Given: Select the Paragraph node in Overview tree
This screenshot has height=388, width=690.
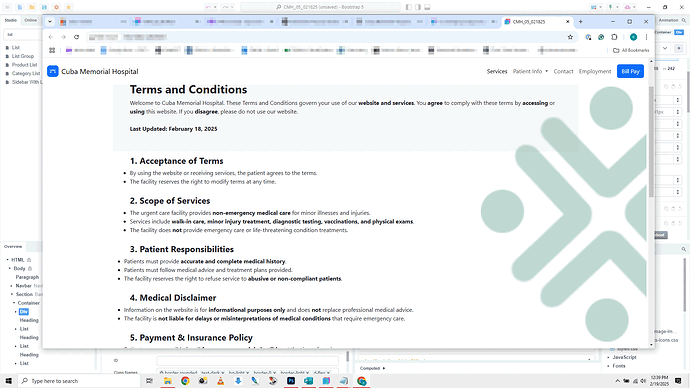Looking at the screenshot, I should tap(27, 277).
